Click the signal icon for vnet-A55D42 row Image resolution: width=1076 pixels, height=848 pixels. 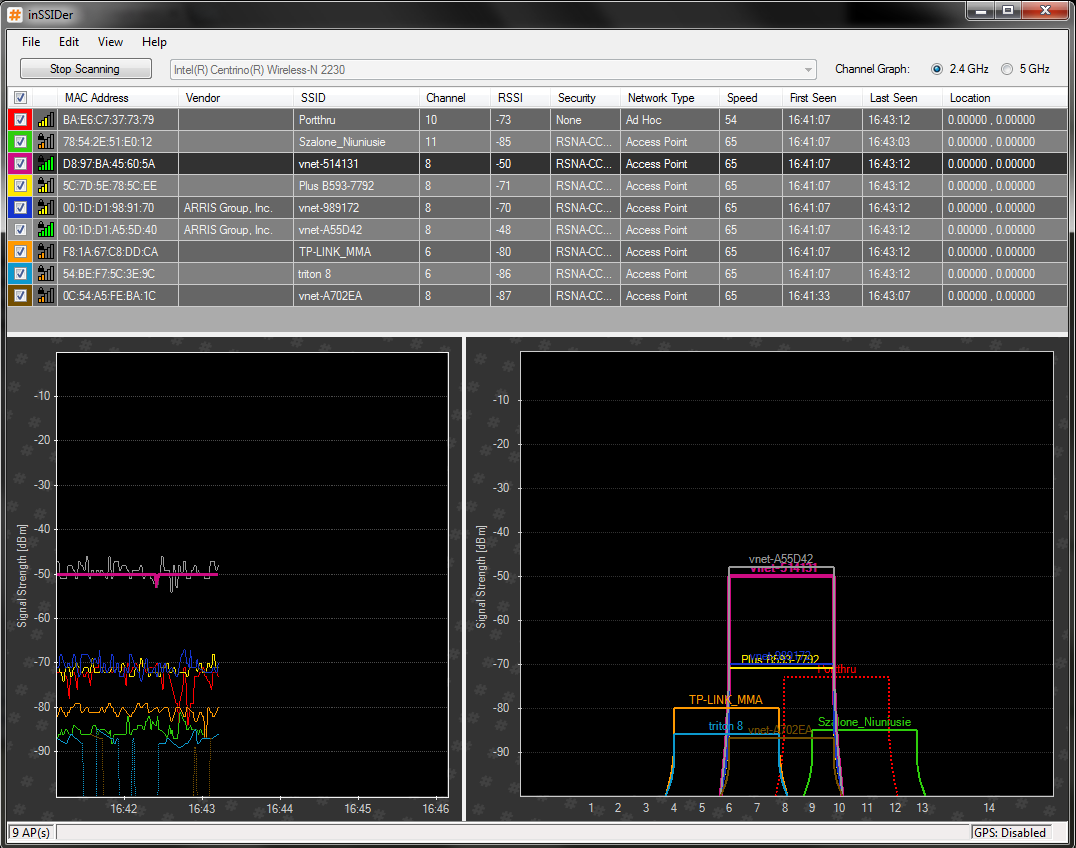45,230
